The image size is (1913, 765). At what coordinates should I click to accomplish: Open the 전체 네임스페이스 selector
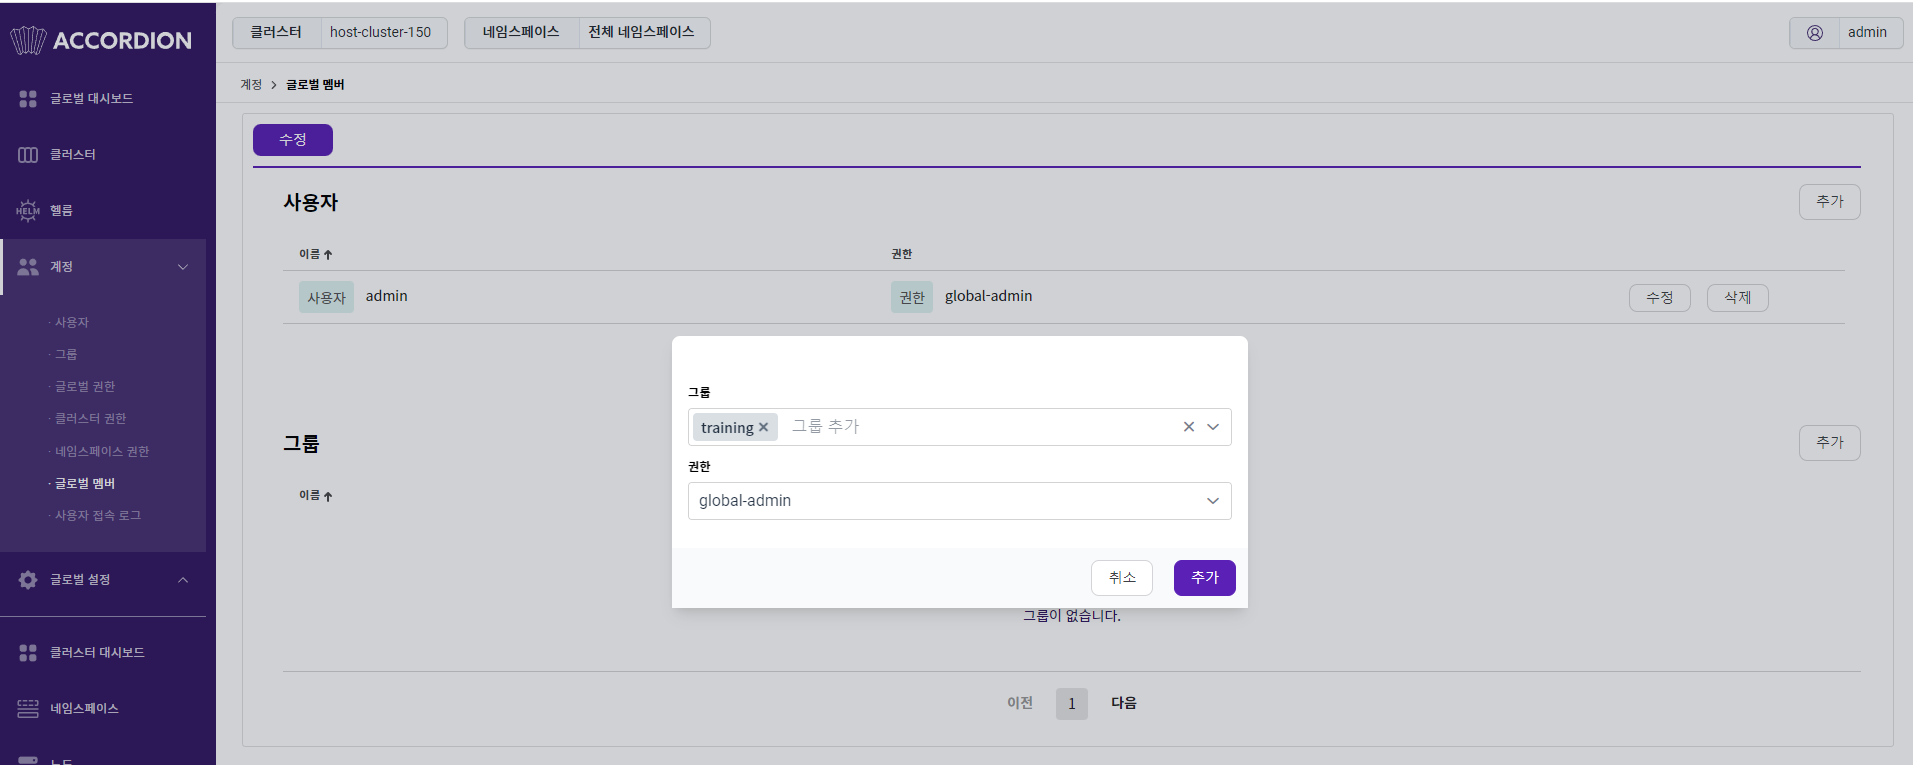(587, 33)
